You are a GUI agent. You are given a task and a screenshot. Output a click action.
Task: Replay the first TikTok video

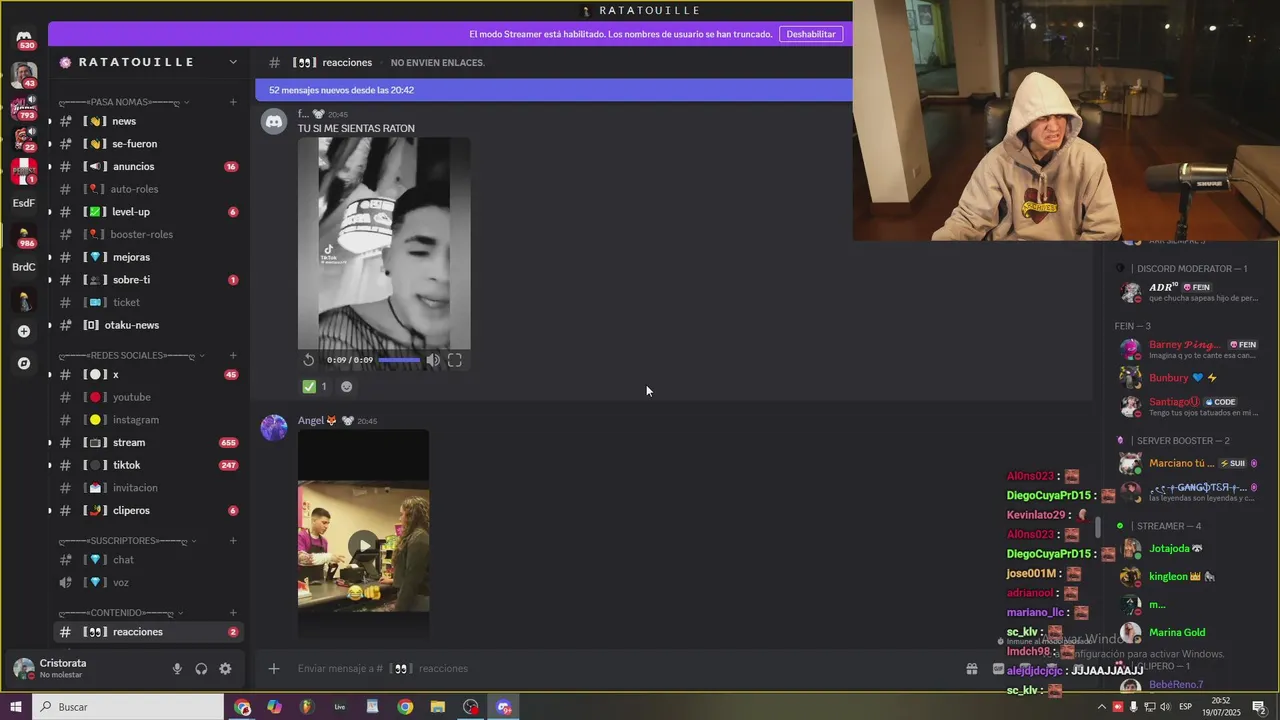pyautogui.click(x=309, y=360)
